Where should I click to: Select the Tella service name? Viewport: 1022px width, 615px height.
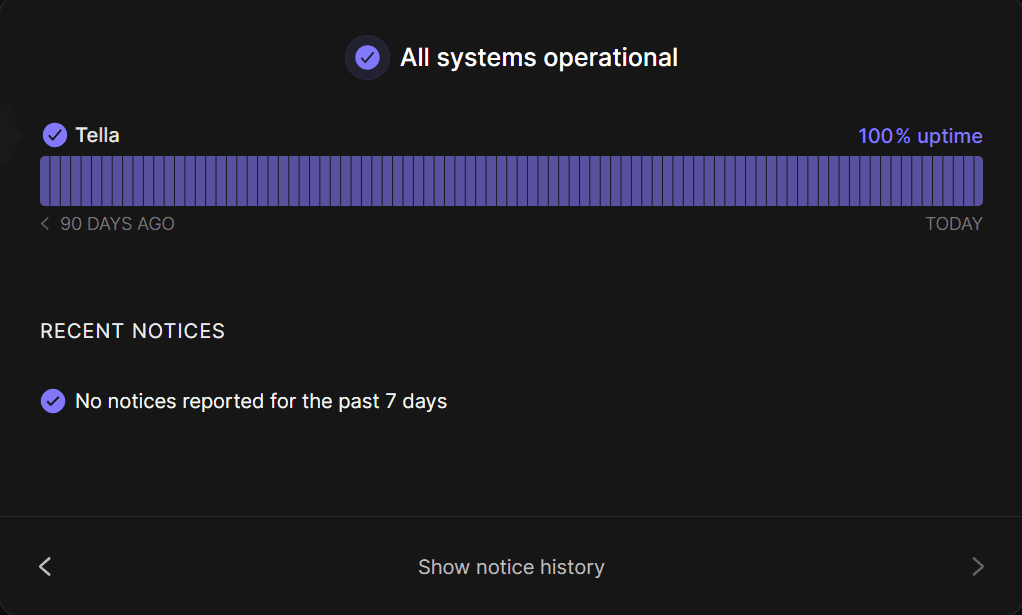97,135
